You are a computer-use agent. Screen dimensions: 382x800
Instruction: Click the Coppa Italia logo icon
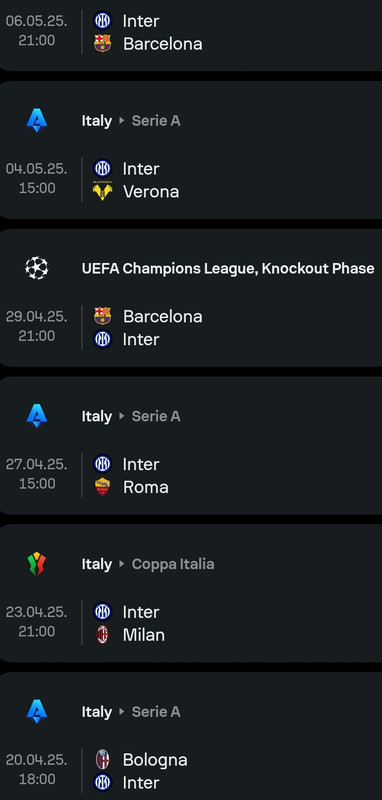click(37, 564)
